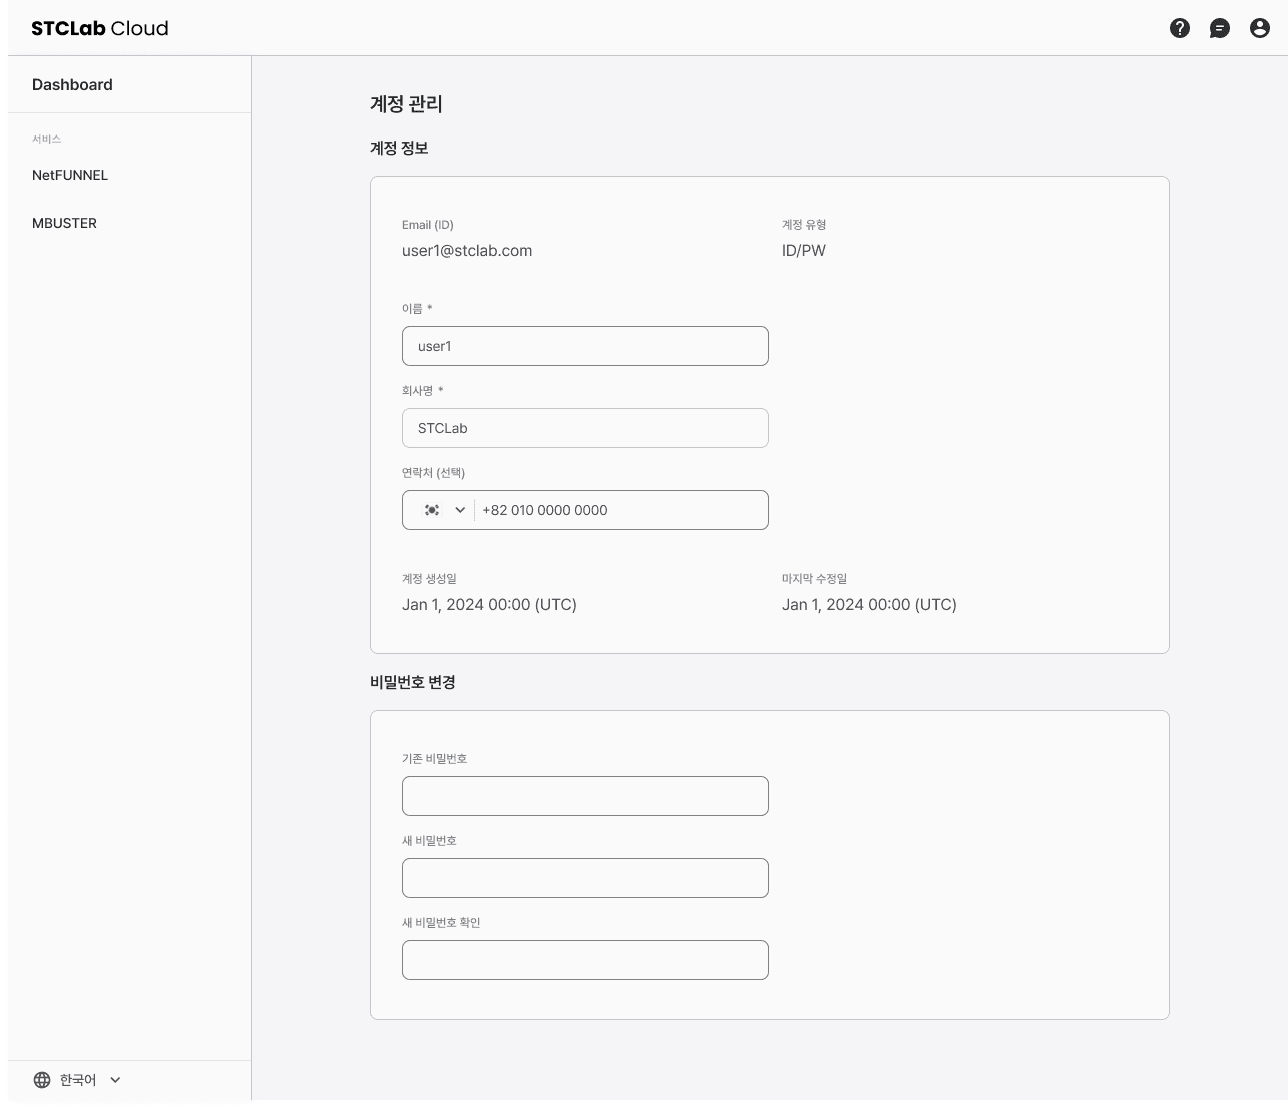
Task: Open the chat message icon
Action: [1220, 28]
